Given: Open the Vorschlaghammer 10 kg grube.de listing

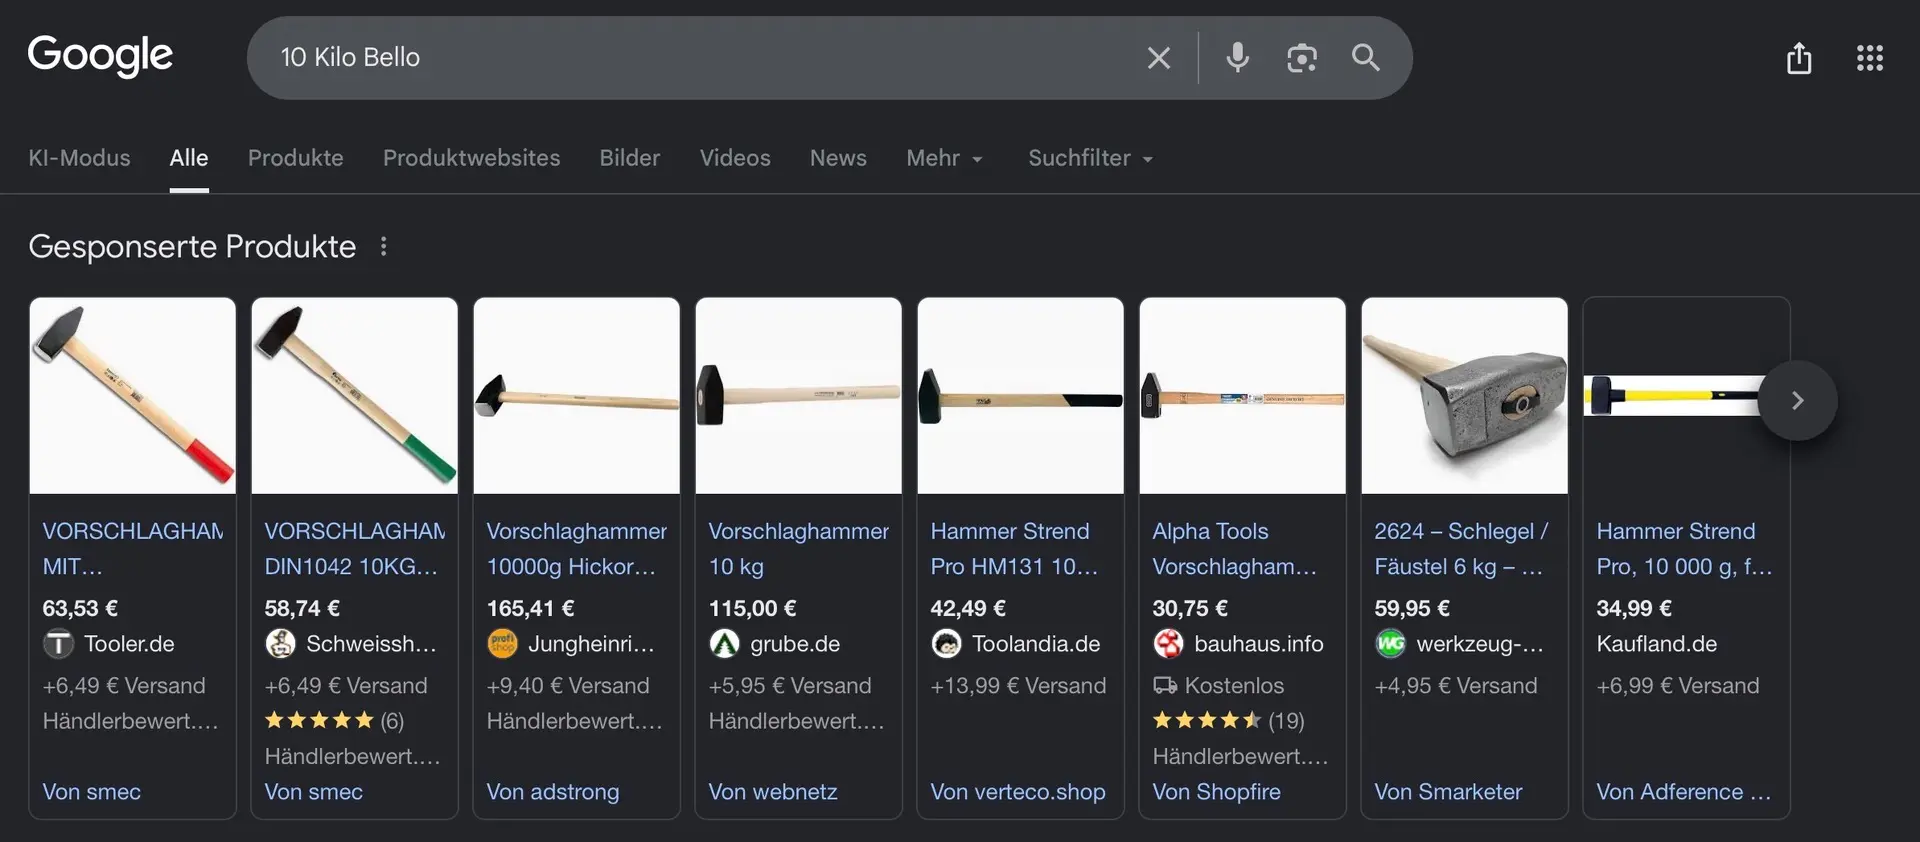Looking at the screenshot, I should (x=798, y=548).
